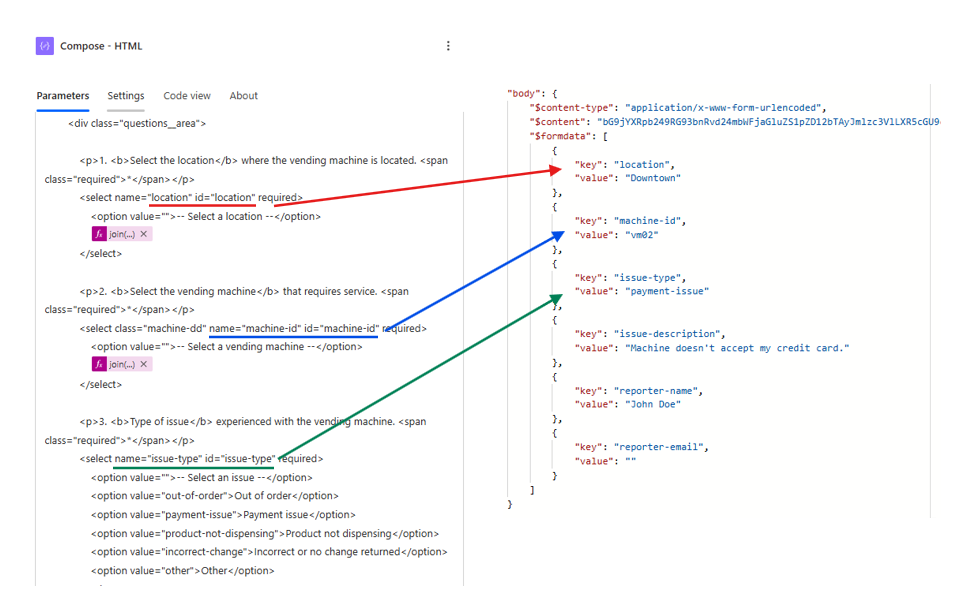Select the About tab

click(x=243, y=95)
